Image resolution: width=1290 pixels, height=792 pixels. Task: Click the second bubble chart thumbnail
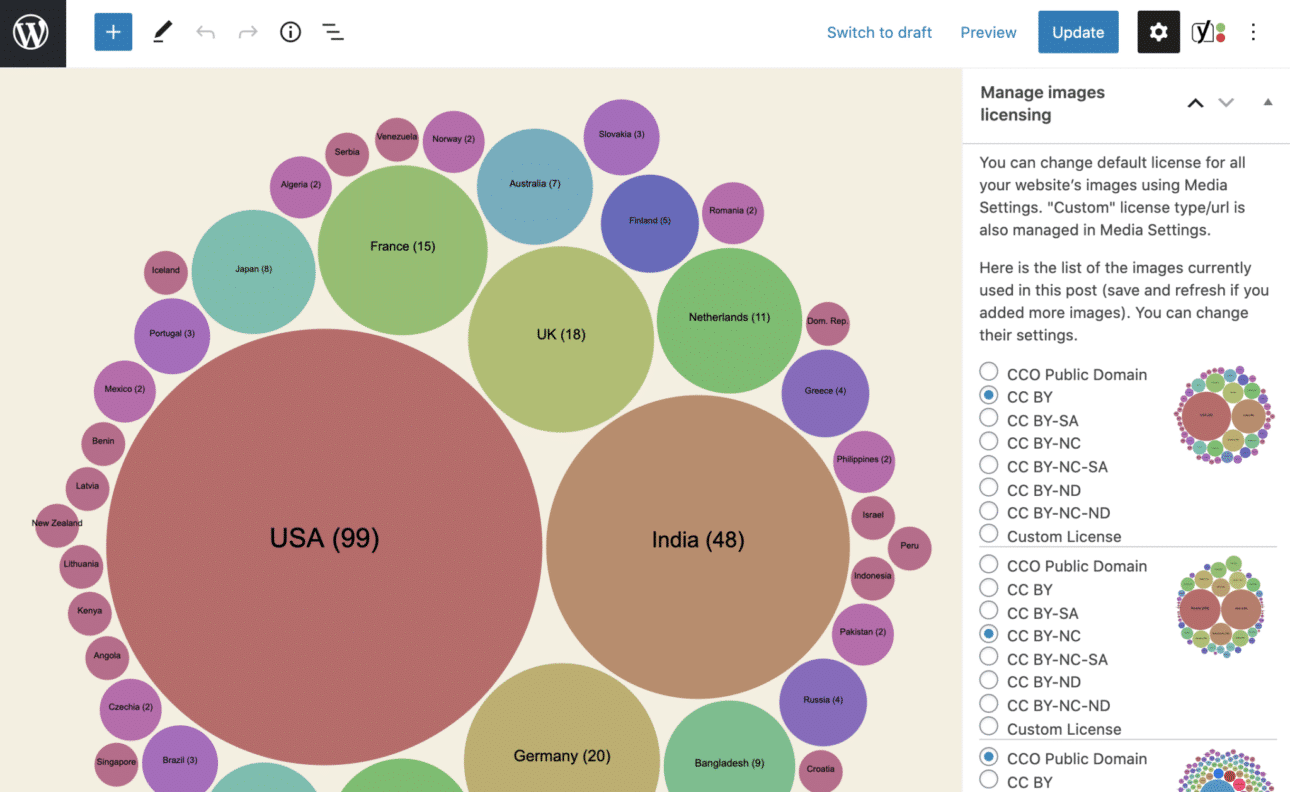pyautogui.click(x=1221, y=606)
